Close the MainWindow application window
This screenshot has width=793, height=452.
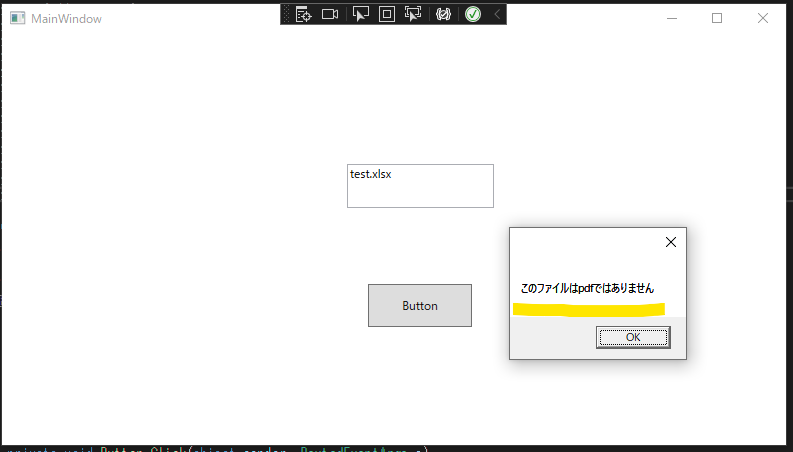coord(762,18)
